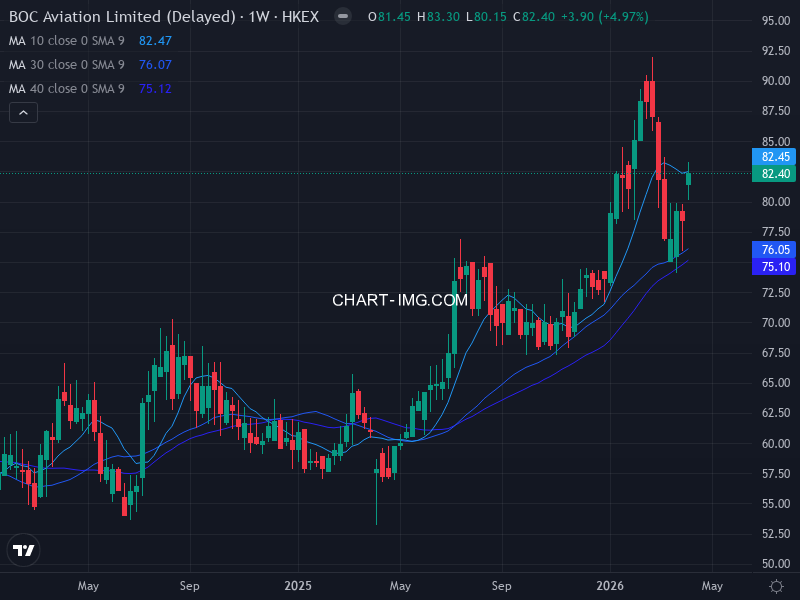Click the TradingView logo icon

coord(23,550)
